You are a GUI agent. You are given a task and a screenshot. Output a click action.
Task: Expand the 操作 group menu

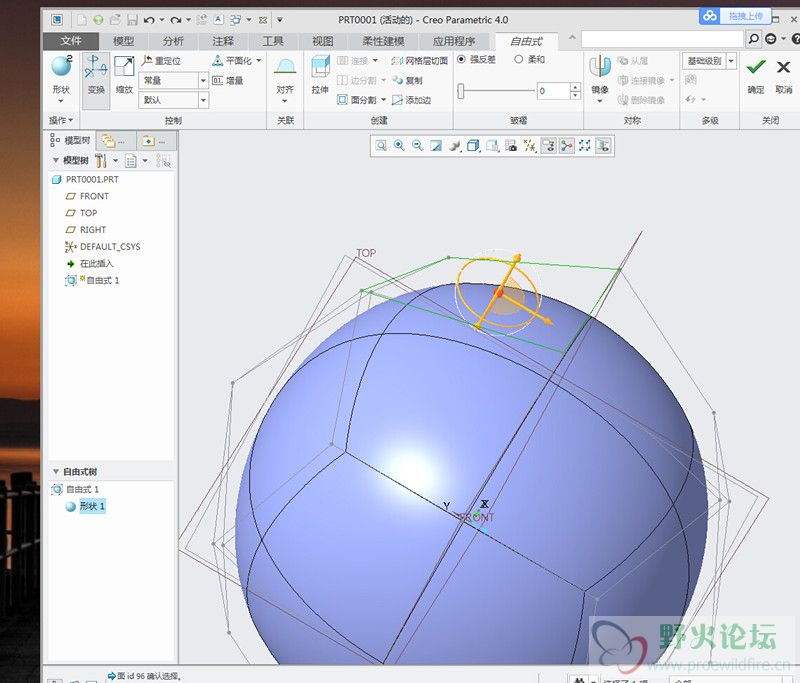click(x=61, y=120)
